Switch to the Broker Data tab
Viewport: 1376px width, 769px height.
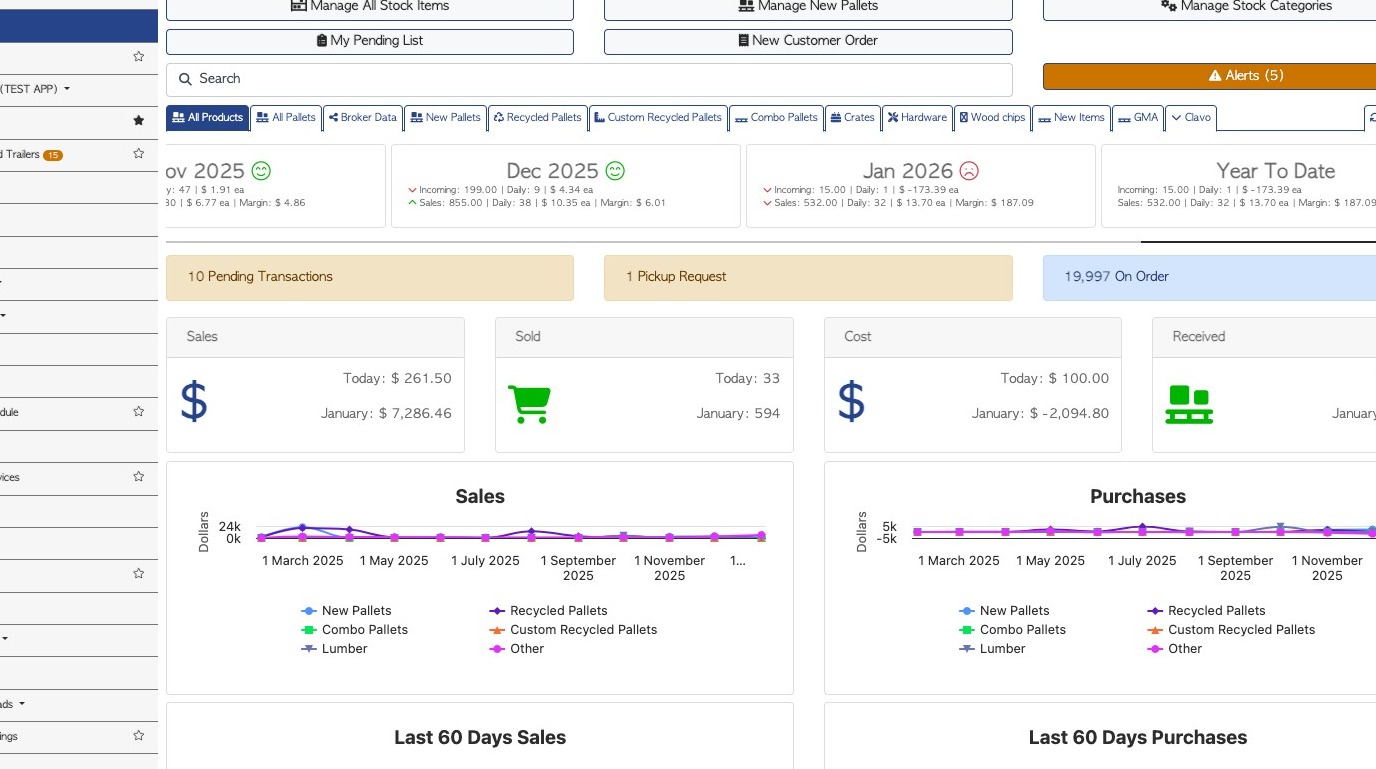coord(363,118)
